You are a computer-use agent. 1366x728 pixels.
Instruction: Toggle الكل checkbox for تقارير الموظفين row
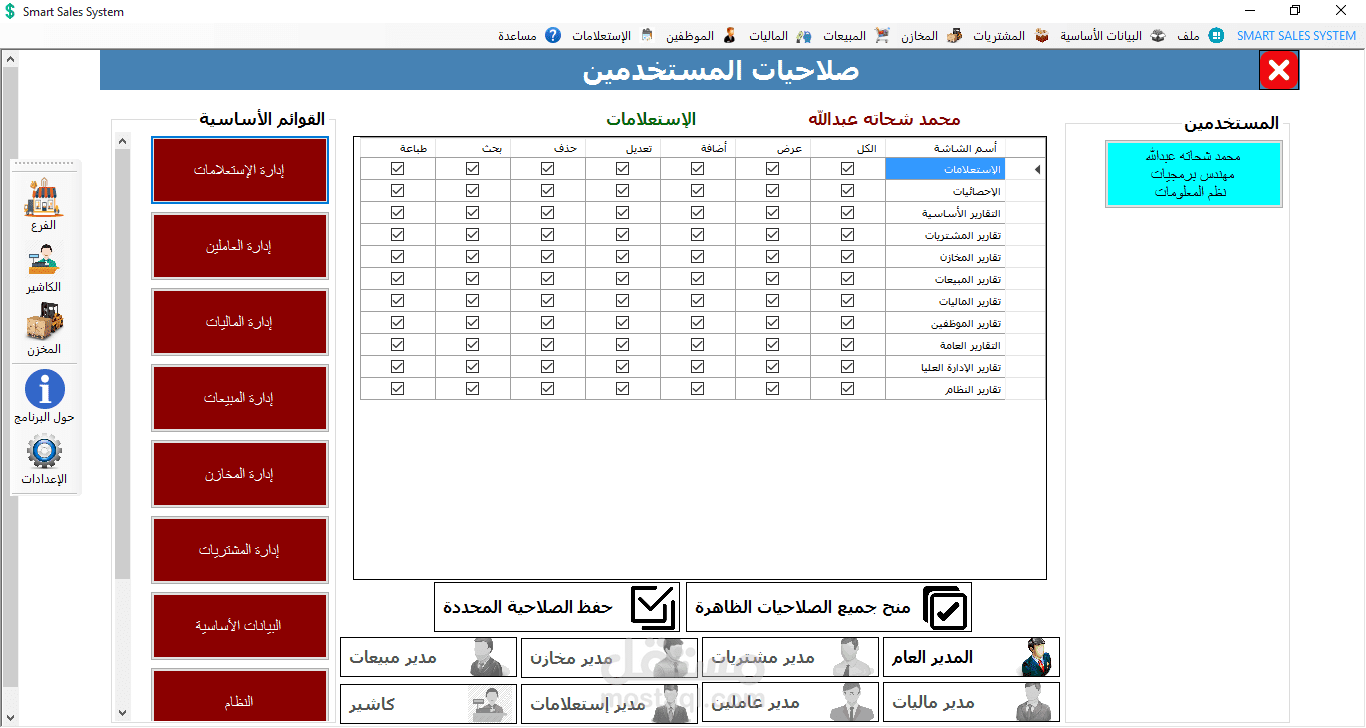coord(848,323)
